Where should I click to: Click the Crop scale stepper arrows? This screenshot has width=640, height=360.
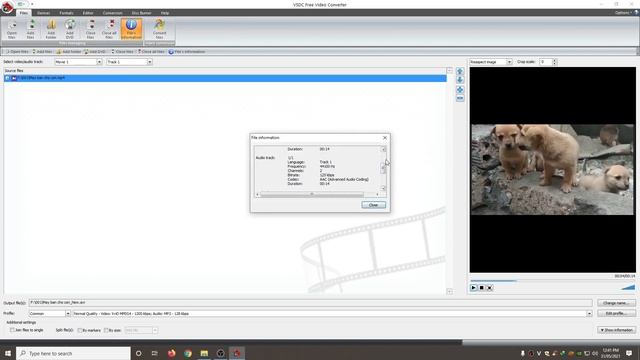pos(554,62)
